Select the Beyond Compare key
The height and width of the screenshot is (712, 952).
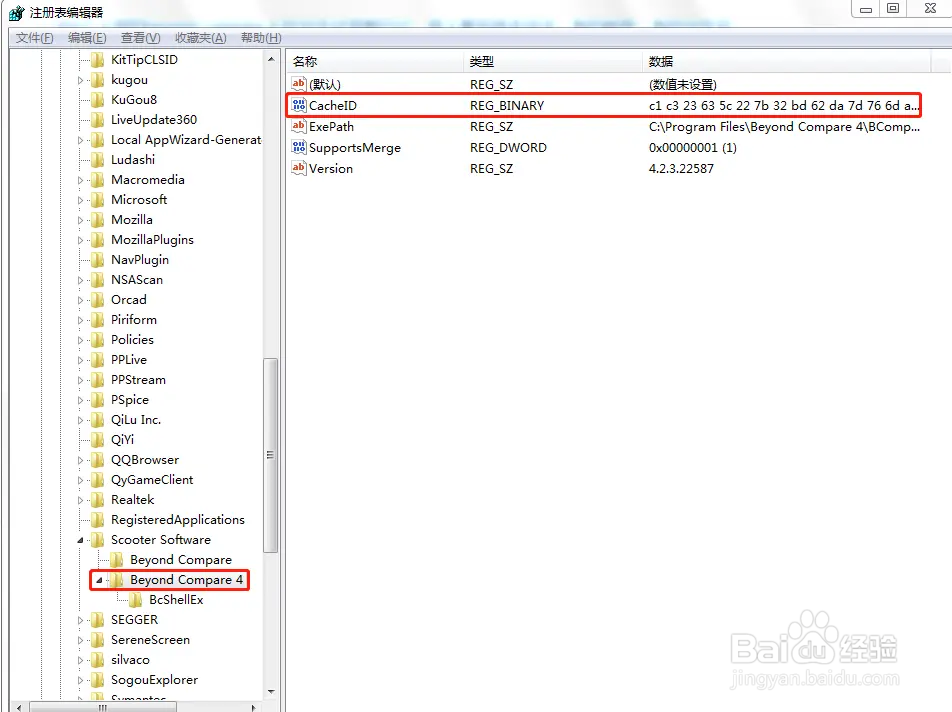(x=181, y=560)
